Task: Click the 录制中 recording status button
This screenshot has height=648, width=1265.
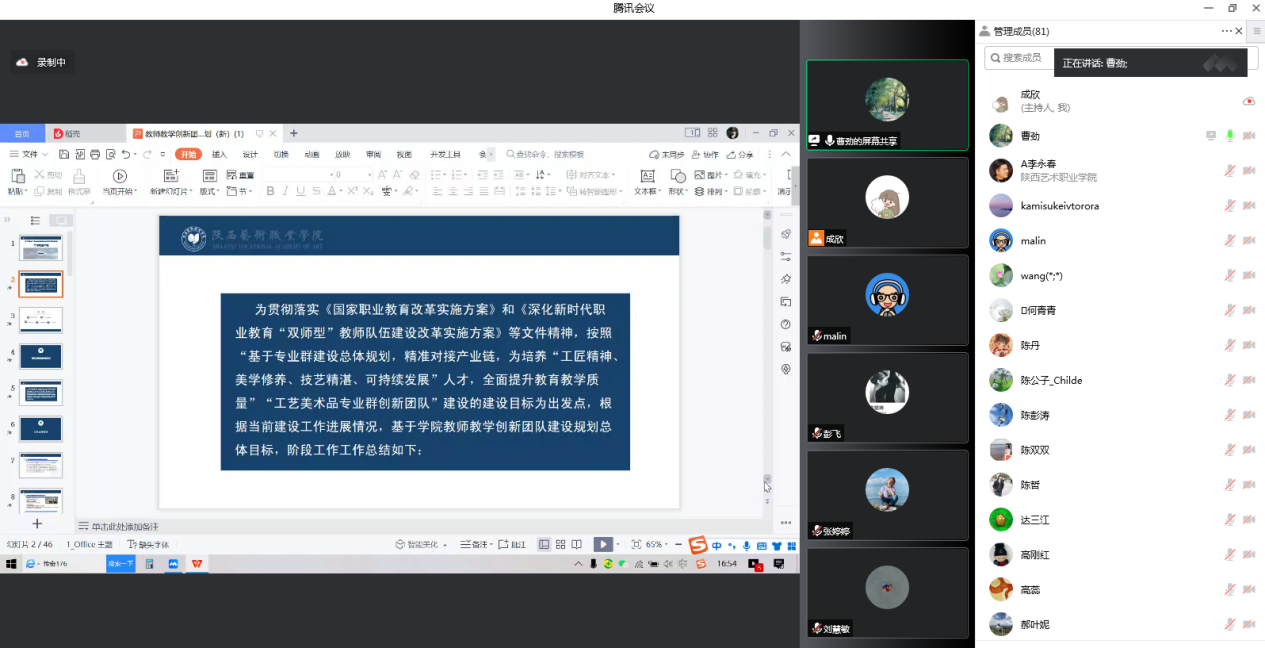Action: point(42,62)
